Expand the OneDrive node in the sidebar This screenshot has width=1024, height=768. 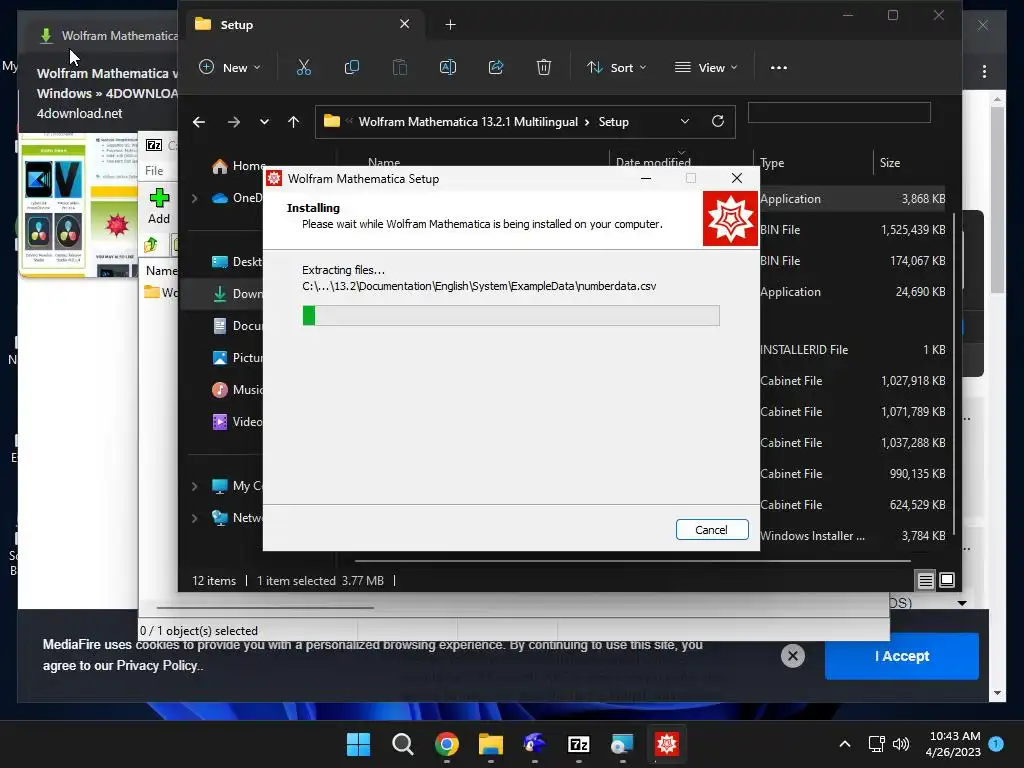pyautogui.click(x=194, y=198)
